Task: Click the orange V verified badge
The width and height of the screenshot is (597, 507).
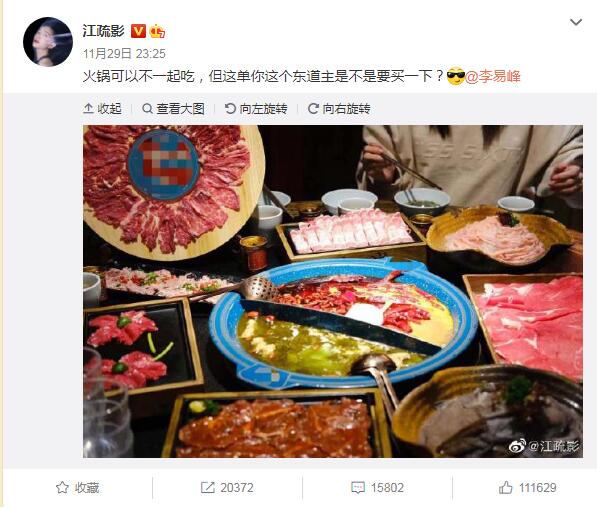Action: [x=138, y=31]
